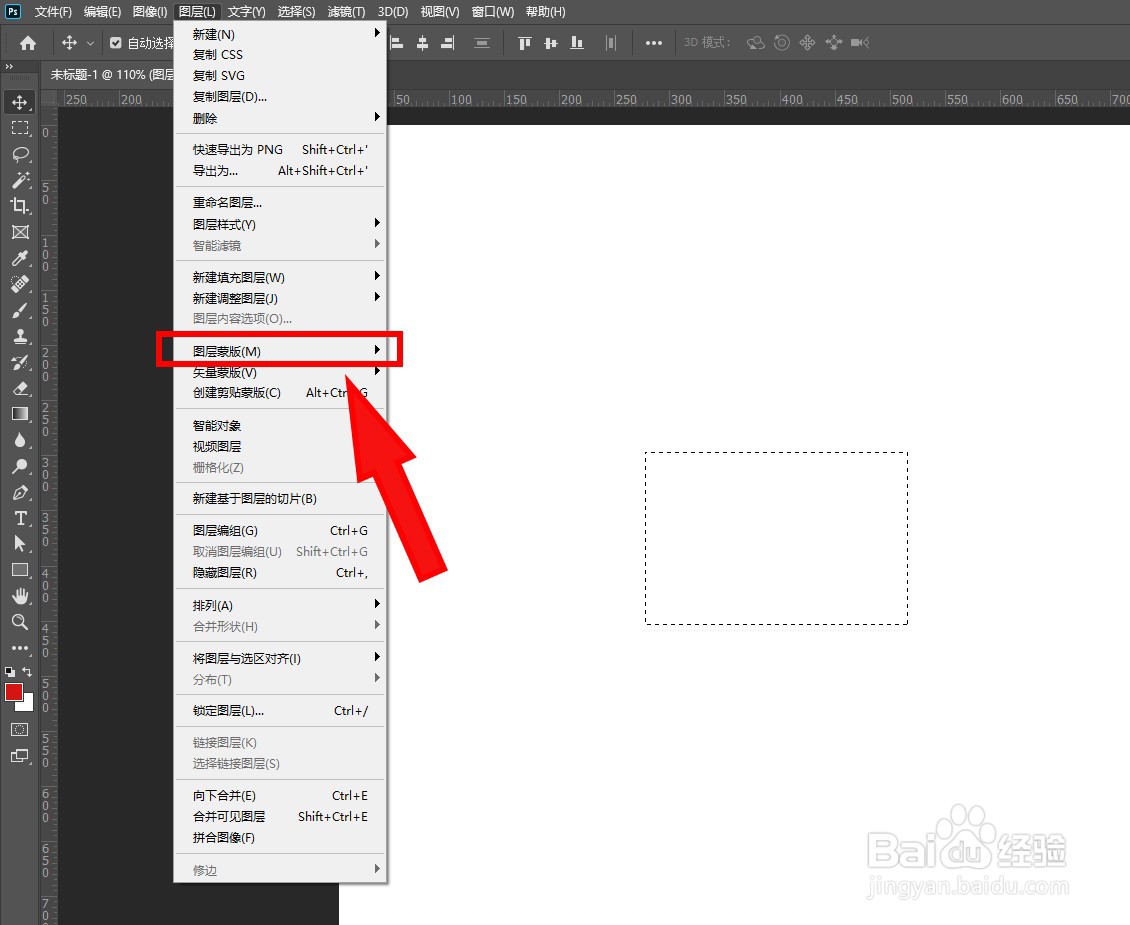This screenshot has height=925, width=1130.
Task: Select the Frame tool
Action: 19,232
